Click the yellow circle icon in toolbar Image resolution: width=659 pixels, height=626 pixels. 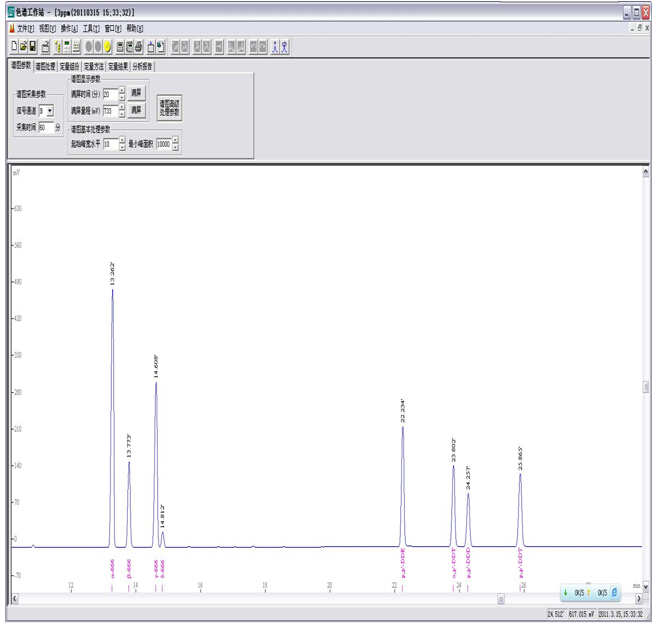point(107,47)
